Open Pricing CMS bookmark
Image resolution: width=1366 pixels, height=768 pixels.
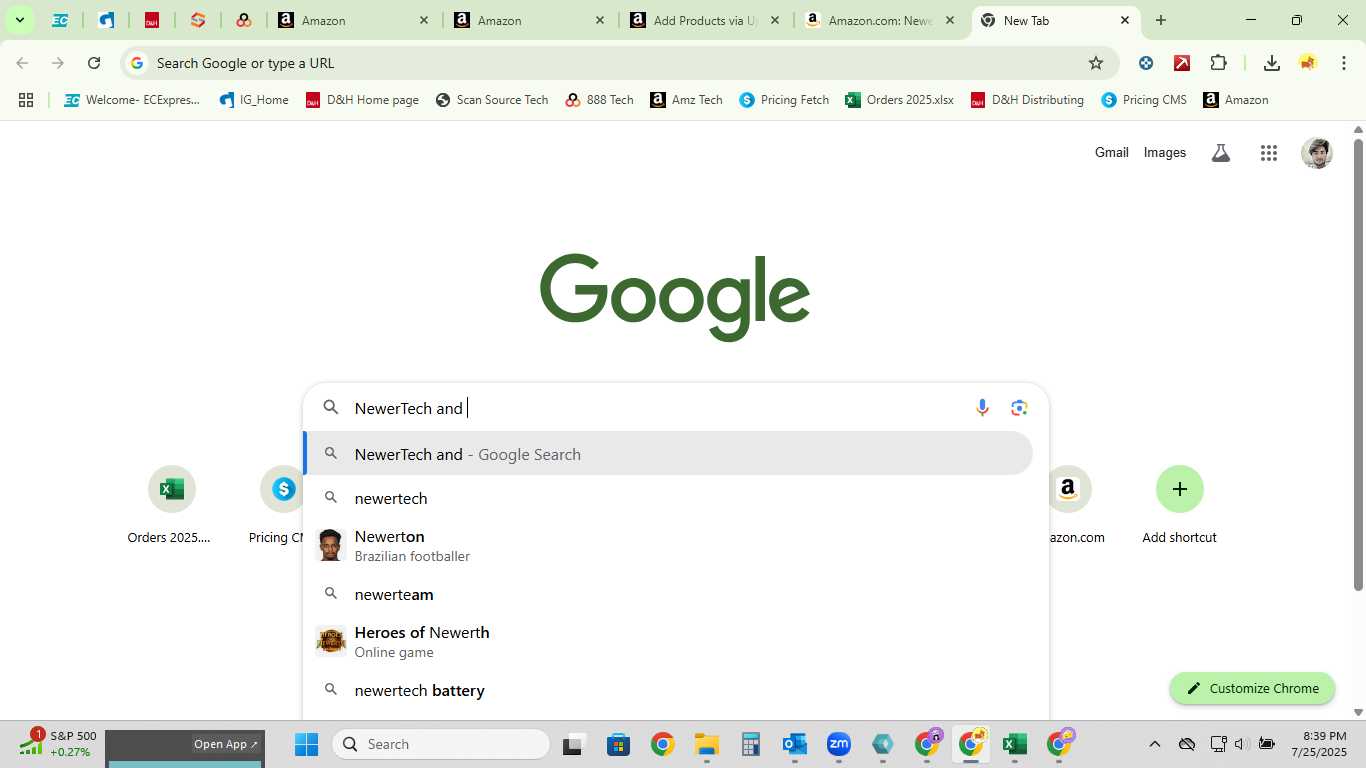(x=1144, y=100)
